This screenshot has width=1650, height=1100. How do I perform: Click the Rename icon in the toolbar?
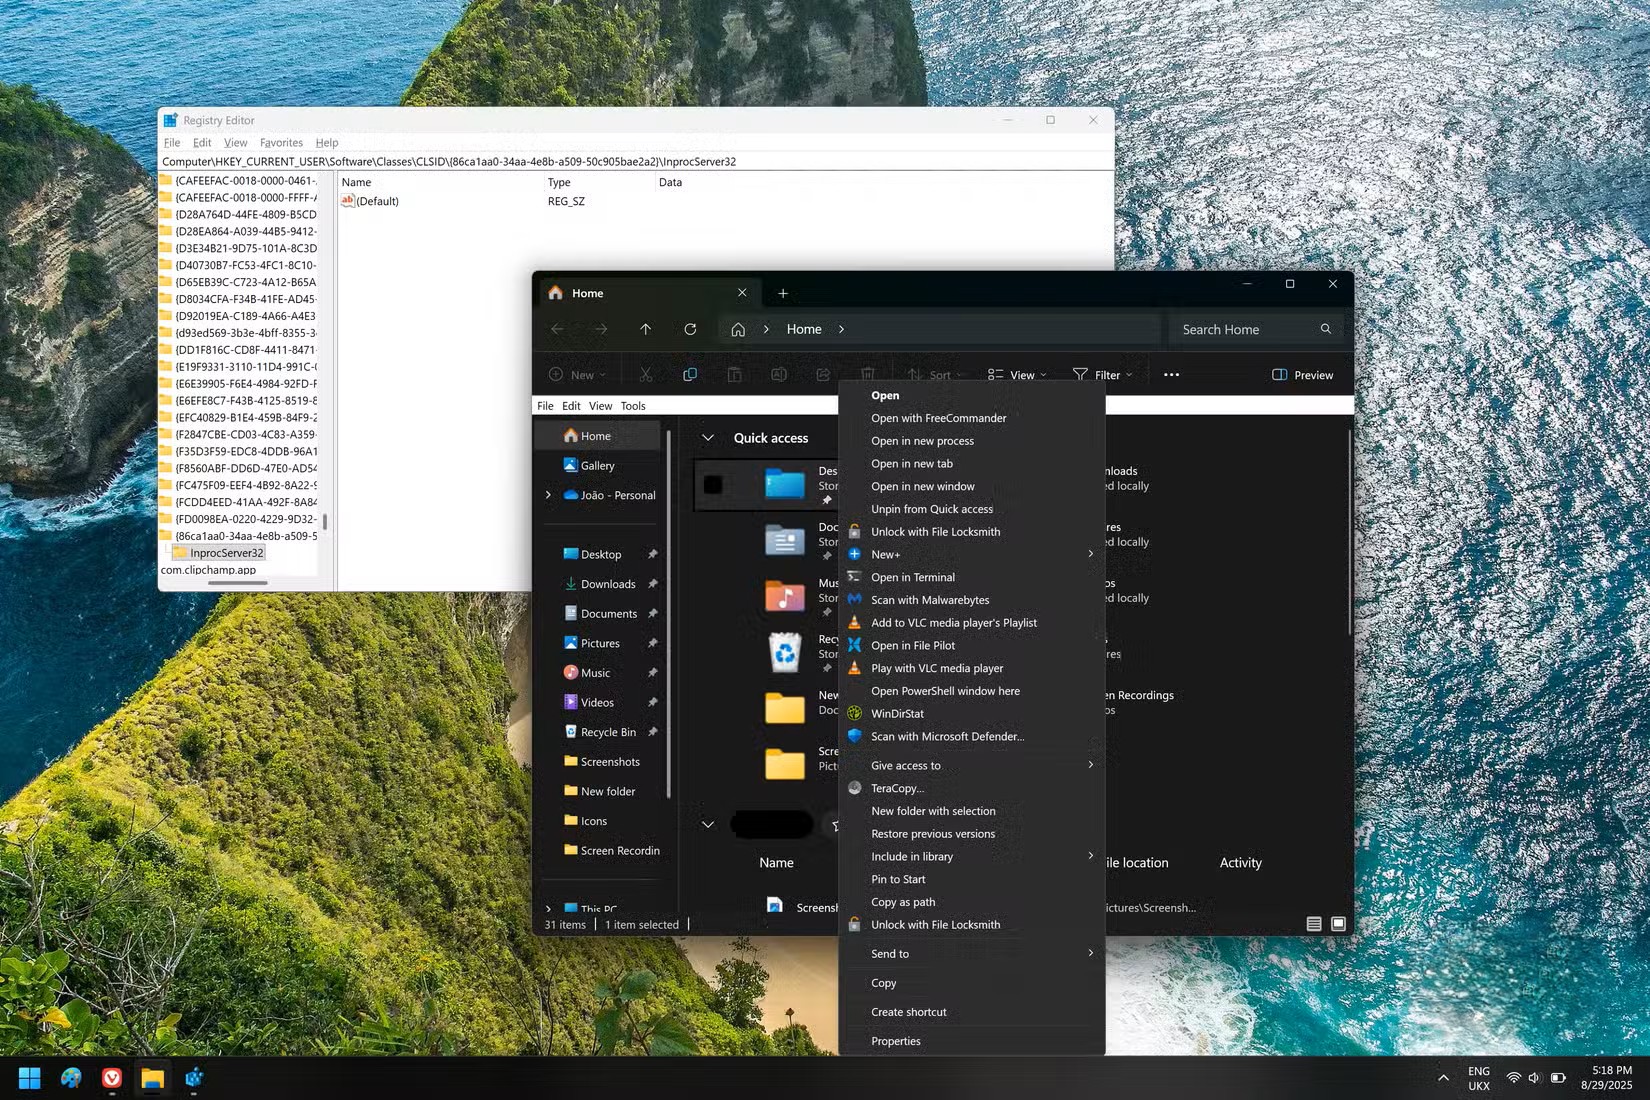click(779, 374)
